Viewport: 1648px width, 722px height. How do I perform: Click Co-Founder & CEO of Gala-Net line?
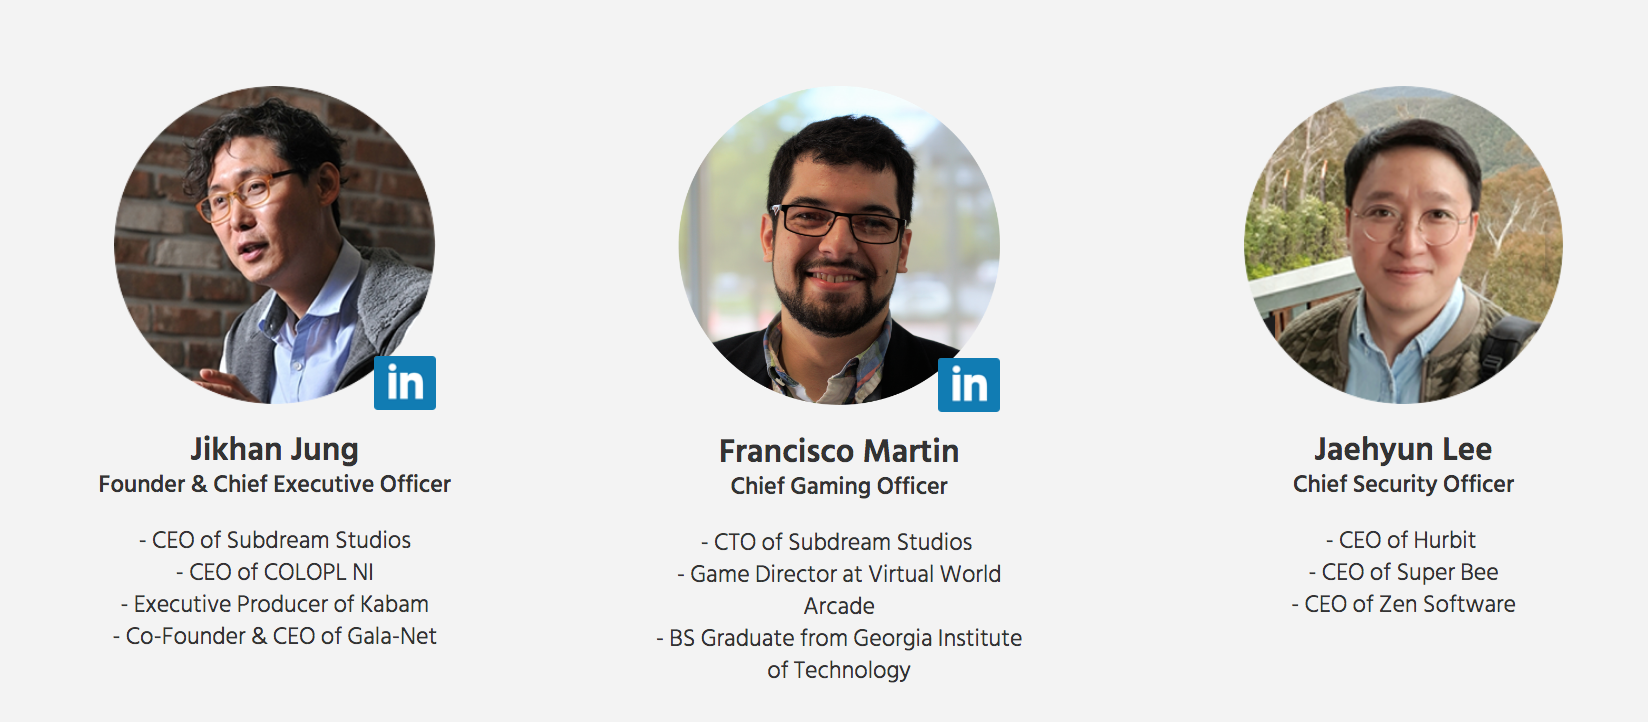[x=275, y=636]
